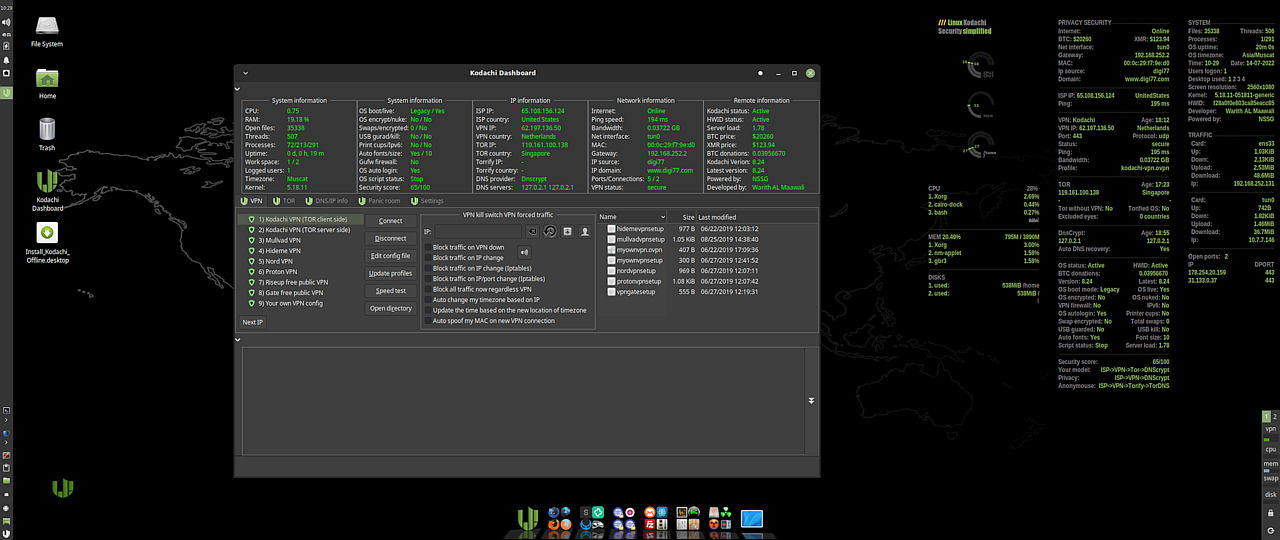Click the Connect button

pyautogui.click(x=390, y=221)
